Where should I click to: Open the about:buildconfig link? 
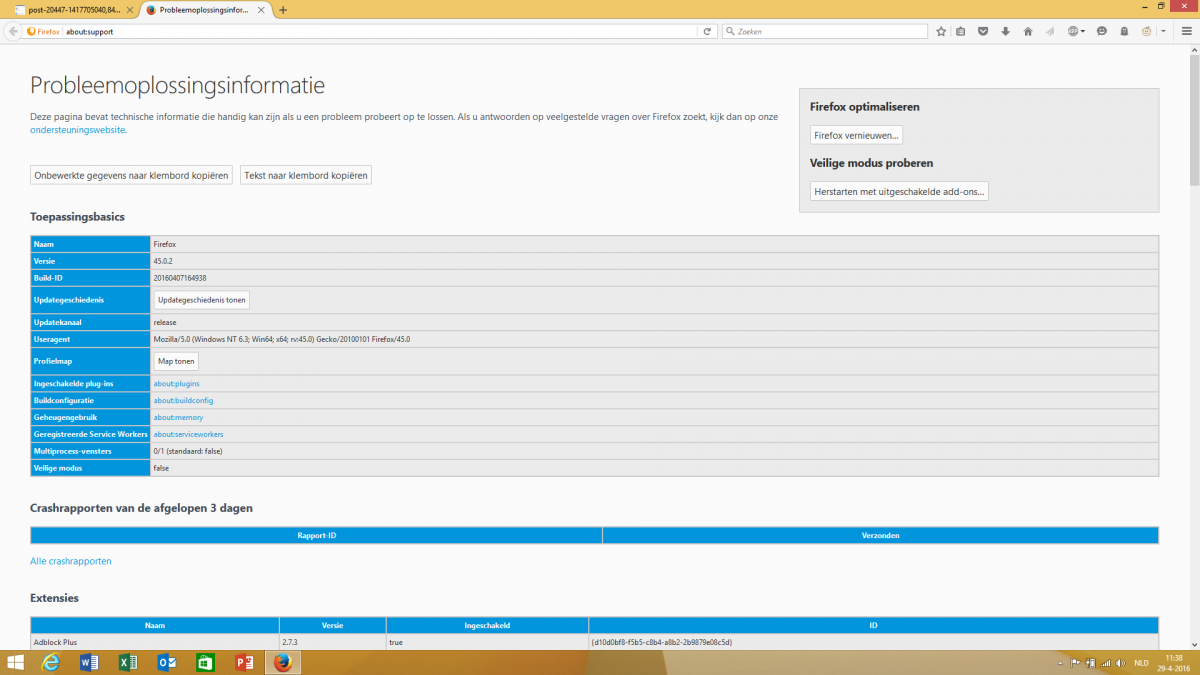[183, 400]
